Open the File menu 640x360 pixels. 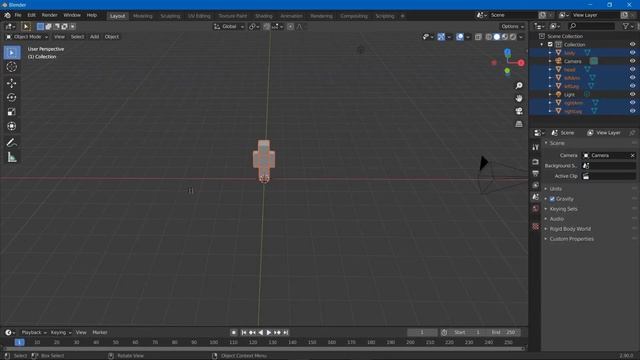(18, 15)
